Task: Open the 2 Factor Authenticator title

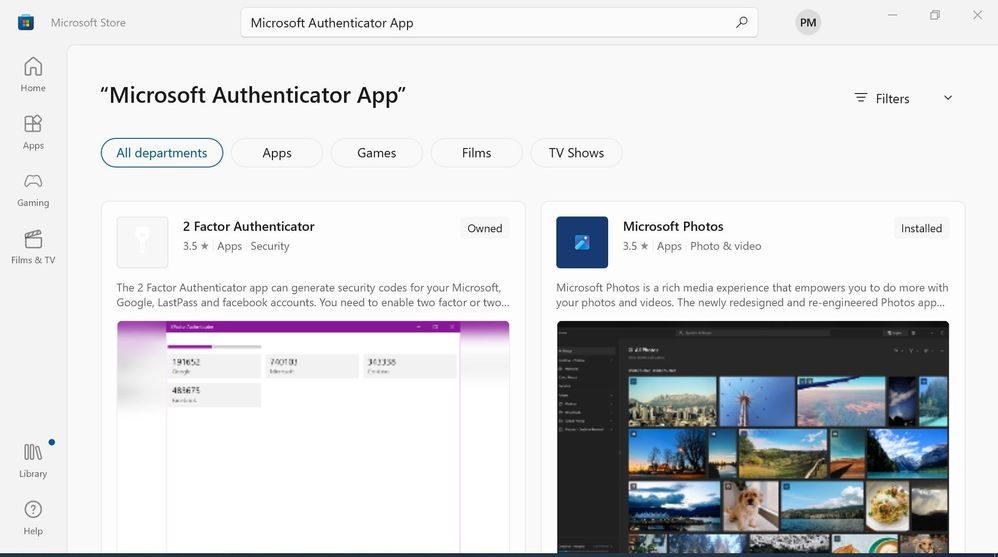Action: pyautogui.click(x=248, y=226)
